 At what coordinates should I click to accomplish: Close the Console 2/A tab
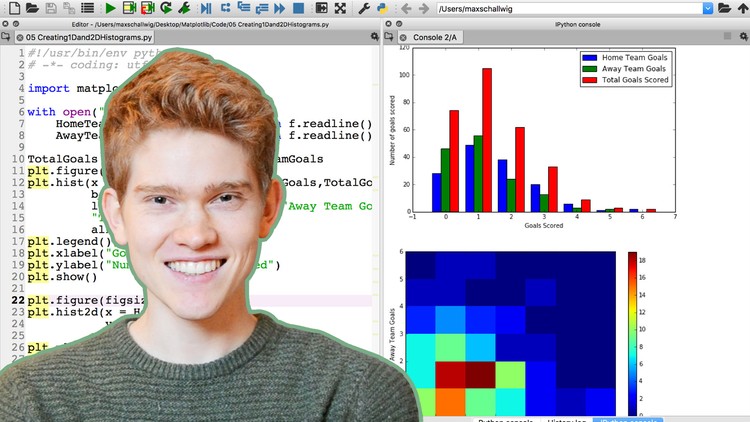(x=403, y=37)
